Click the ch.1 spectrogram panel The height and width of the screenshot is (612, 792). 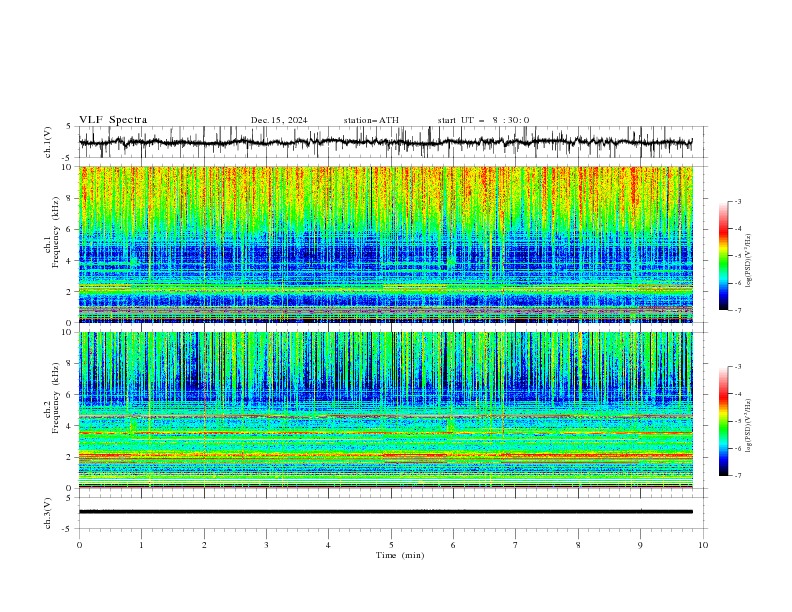[x=385, y=244]
